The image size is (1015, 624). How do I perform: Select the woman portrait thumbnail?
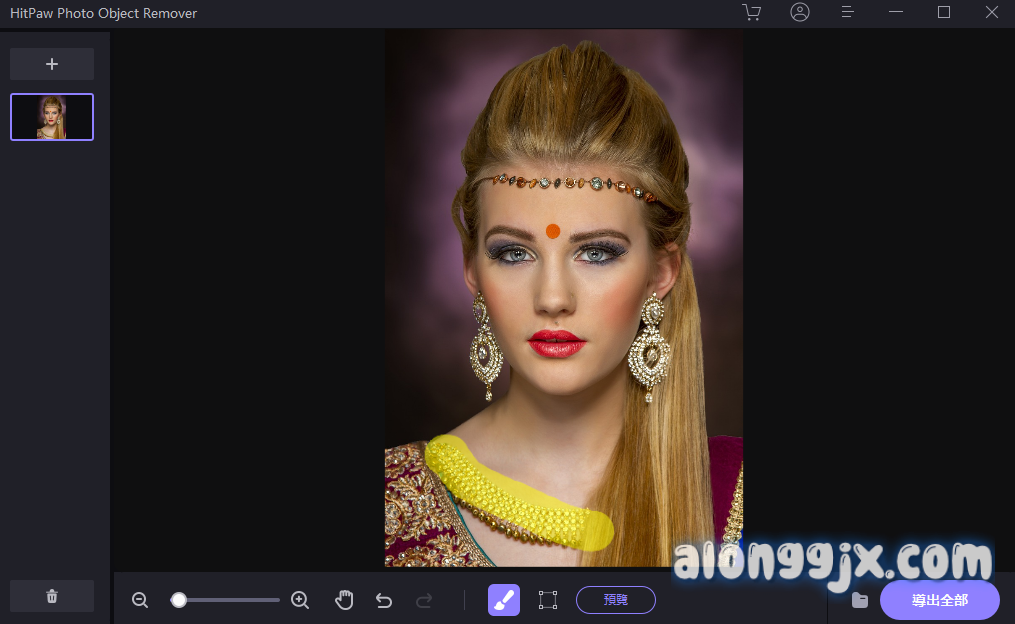(52, 117)
